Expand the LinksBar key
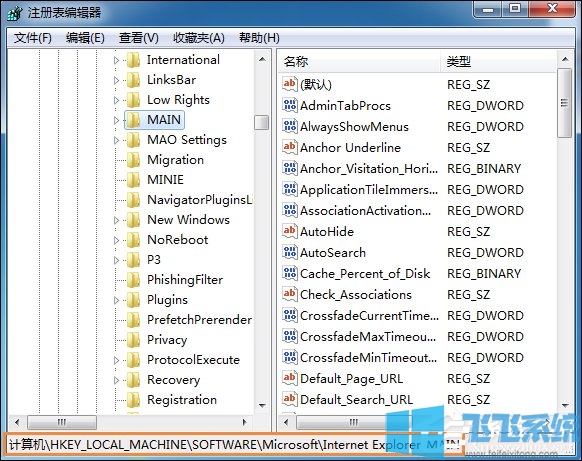This screenshot has width=582, height=461. pyautogui.click(x=116, y=80)
